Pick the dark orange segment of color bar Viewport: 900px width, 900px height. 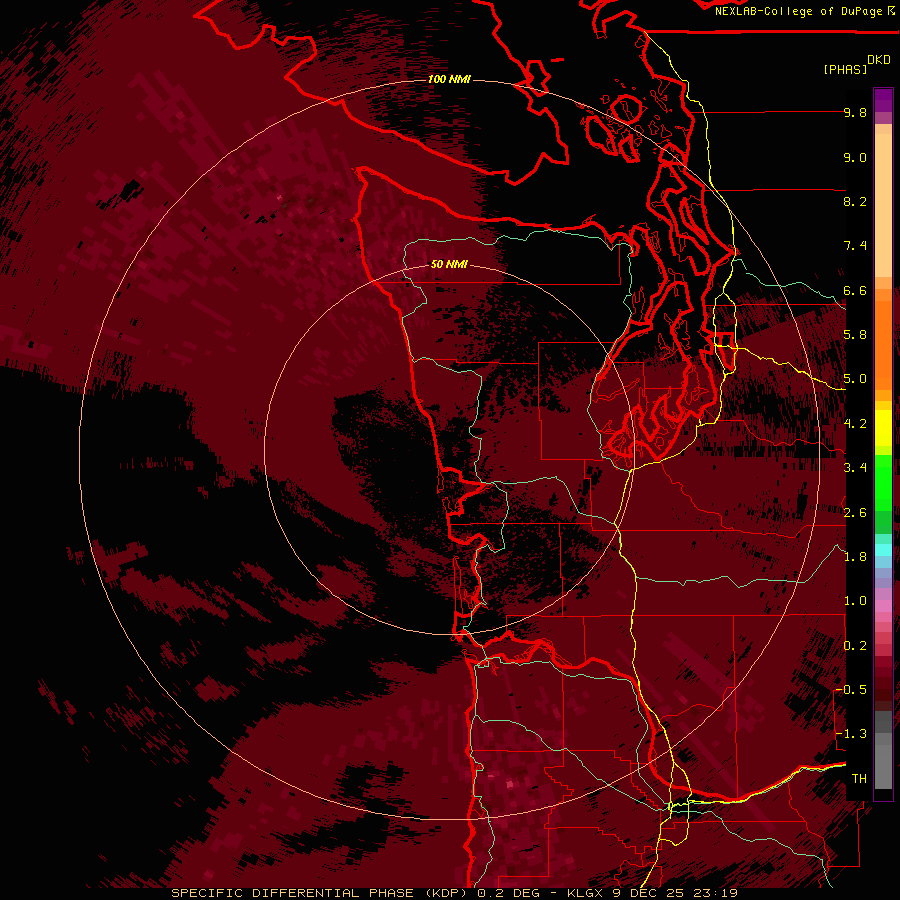coord(883,344)
